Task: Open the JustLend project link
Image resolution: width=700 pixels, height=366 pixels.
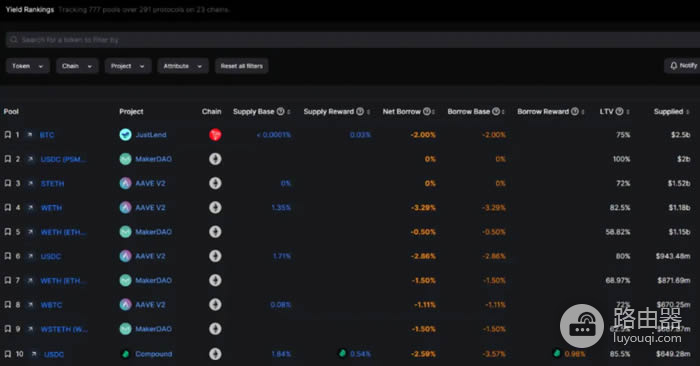Action: pos(151,135)
